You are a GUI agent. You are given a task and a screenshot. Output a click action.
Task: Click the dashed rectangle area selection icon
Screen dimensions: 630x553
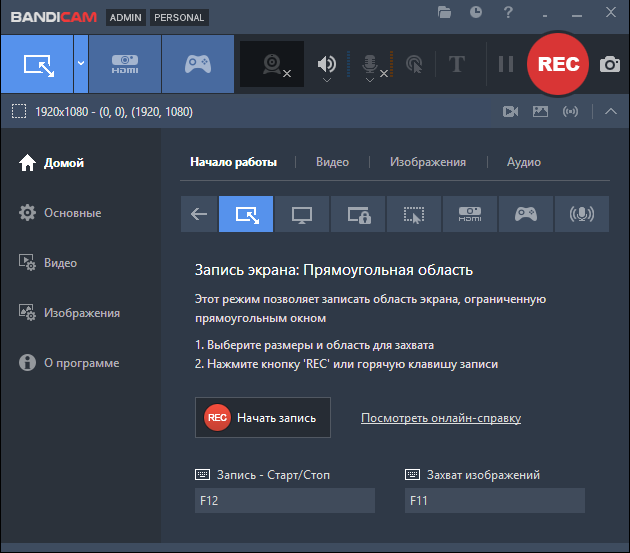[19, 111]
